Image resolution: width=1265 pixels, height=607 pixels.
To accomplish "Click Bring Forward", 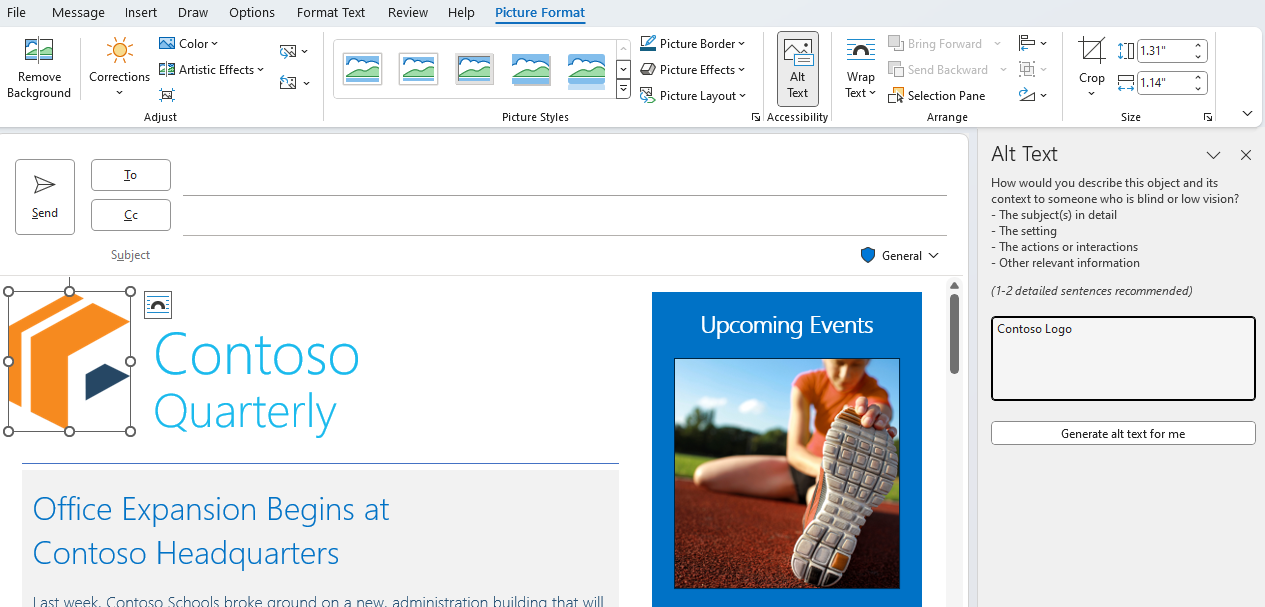I will pos(936,43).
